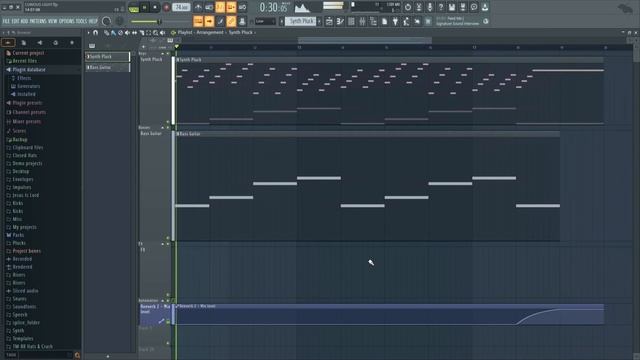Open the Channel rack view icon
The height and width of the screenshot is (360, 640).
351,21
